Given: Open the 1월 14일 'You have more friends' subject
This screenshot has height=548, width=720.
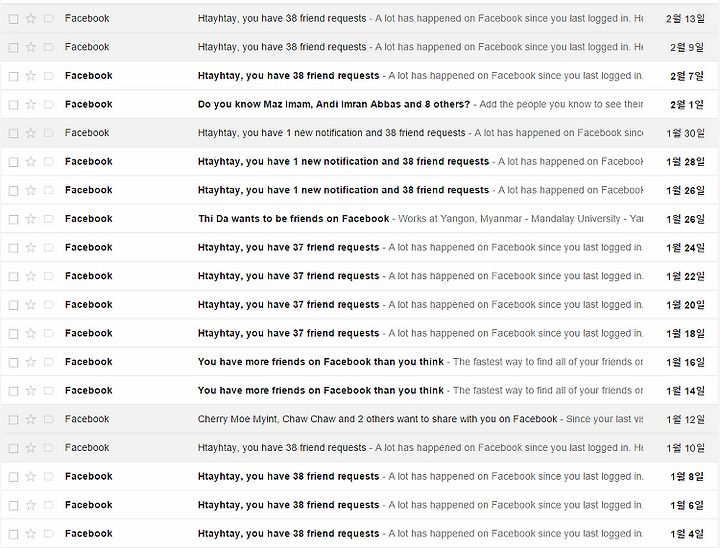Looking at the screenshot, I should pyautogui.click(x=321, y=390).
